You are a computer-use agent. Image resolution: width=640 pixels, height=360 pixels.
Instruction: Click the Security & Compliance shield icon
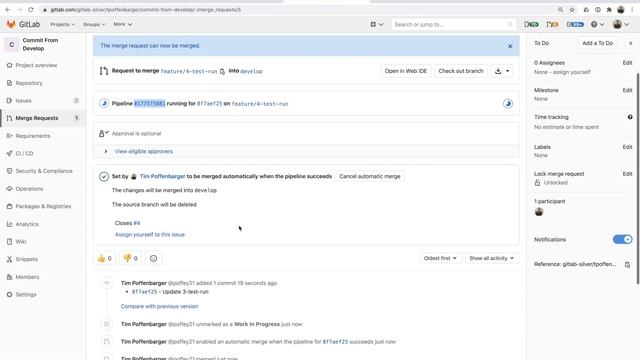click(9, 171)
